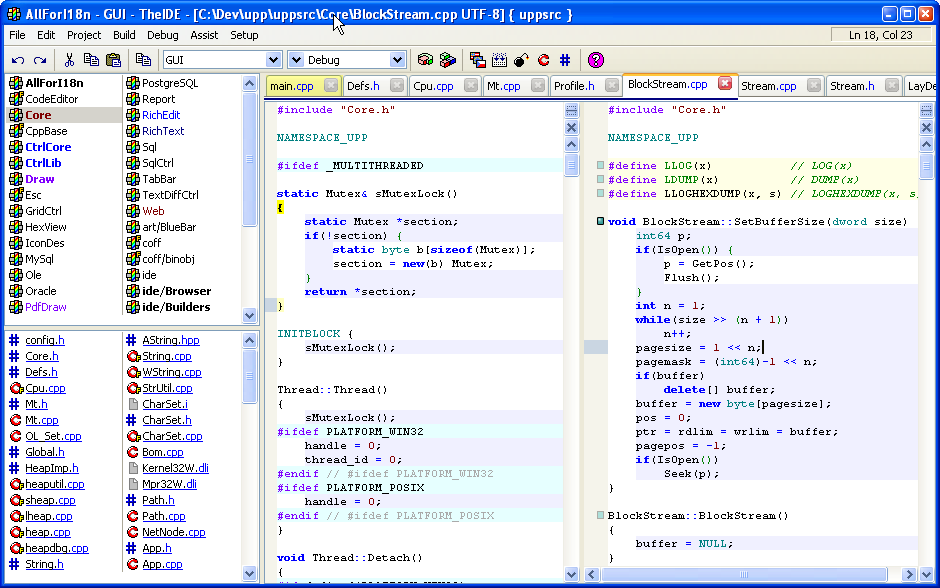Open Path.cpp from the file list
Screen dimensions: 940x588
pyautogui.click(x=163, y=516)
